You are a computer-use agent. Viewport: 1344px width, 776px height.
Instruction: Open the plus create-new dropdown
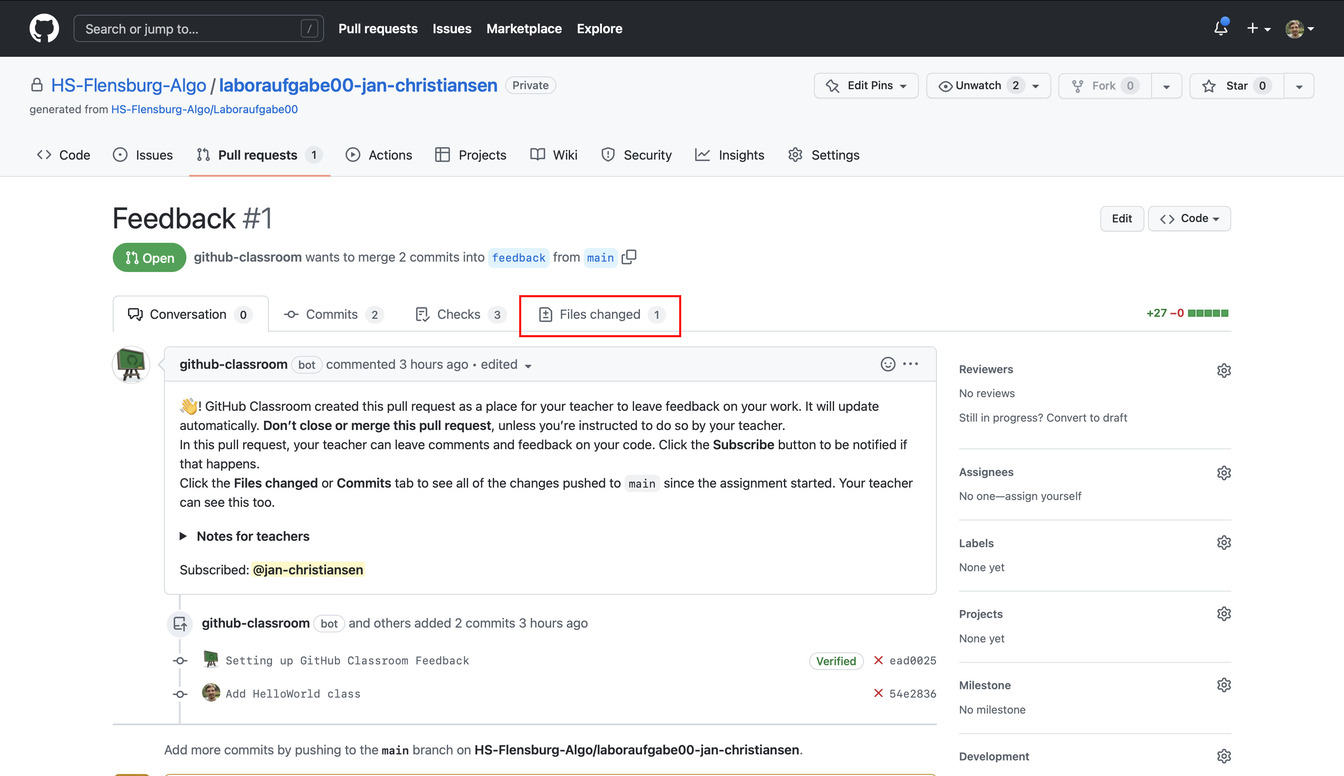(1257, 29)
